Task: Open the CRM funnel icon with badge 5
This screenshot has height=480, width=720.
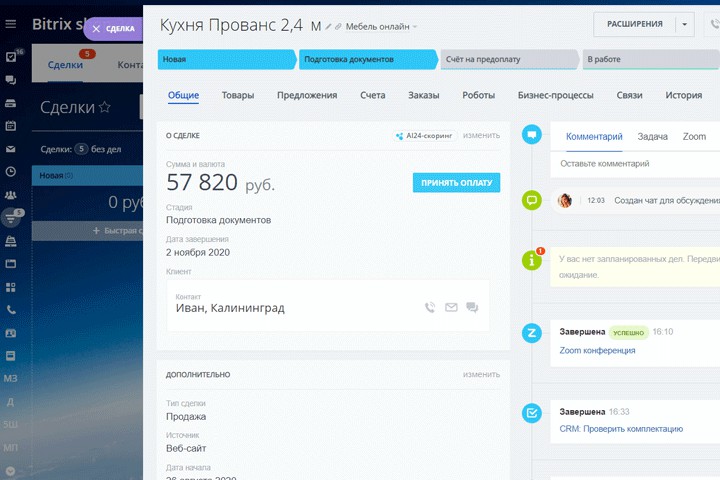Action: [11, 218]
